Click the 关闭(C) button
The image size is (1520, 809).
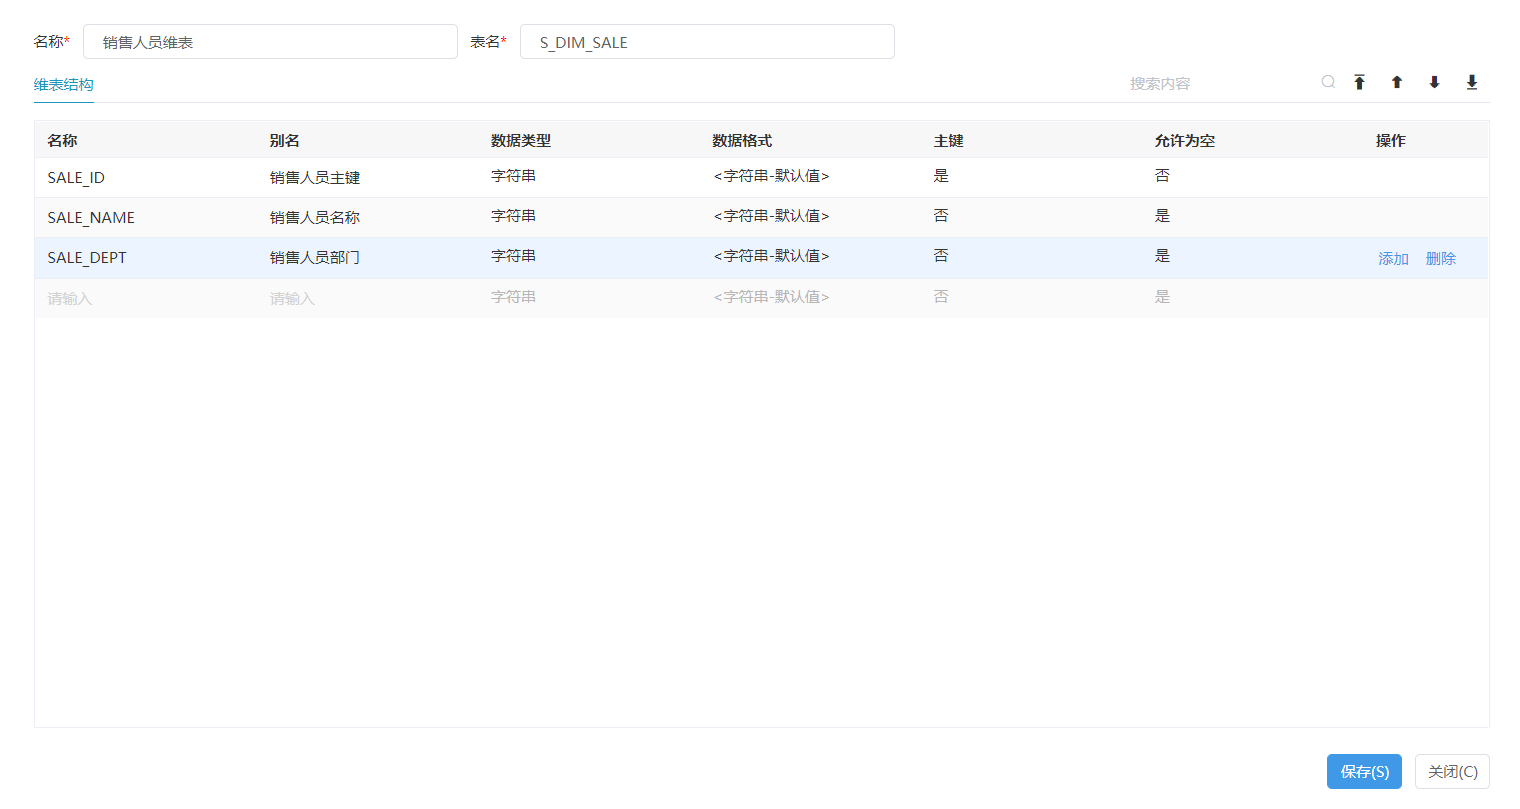tap(1452, 772)
